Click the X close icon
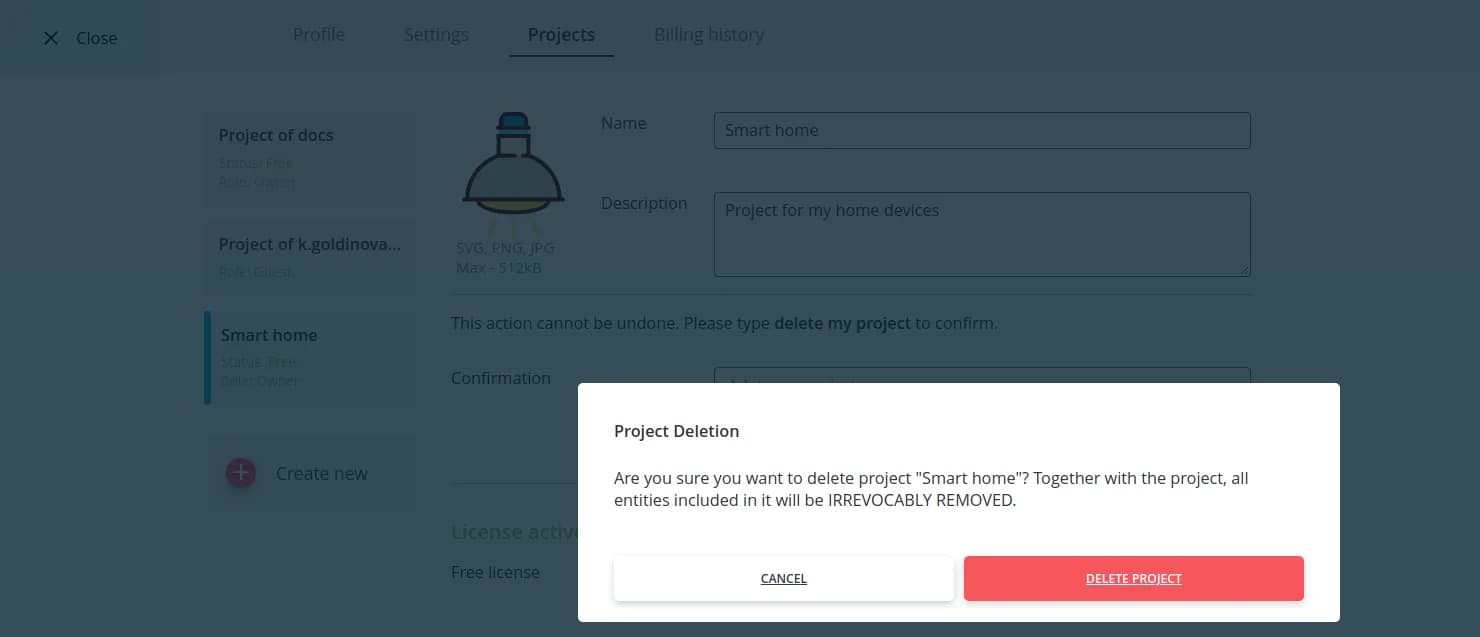The height and width of the screenshot is (637, 1480). [x=51, y=38]
